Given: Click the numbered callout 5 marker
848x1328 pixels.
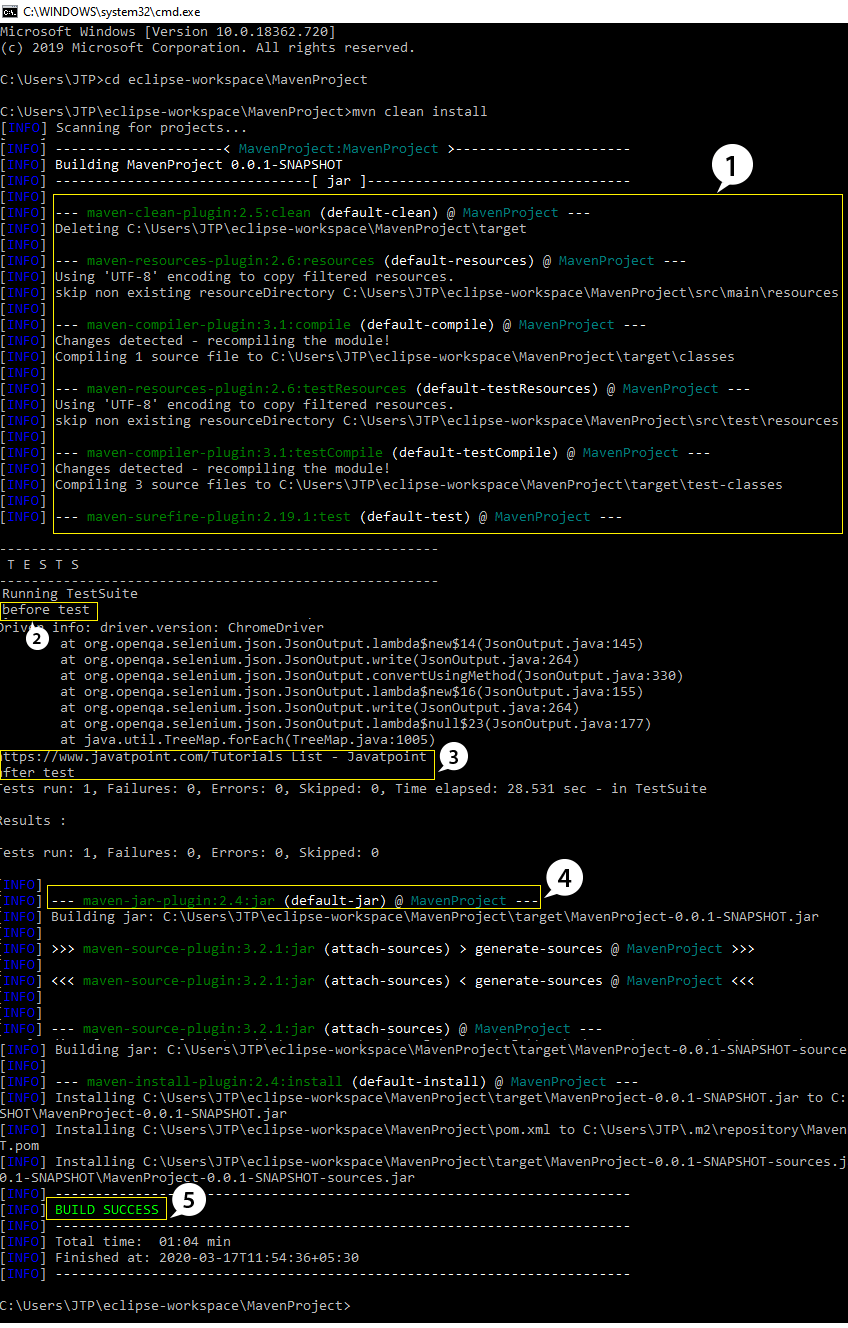Looking at the screenshot, I should coord(187,1202).
